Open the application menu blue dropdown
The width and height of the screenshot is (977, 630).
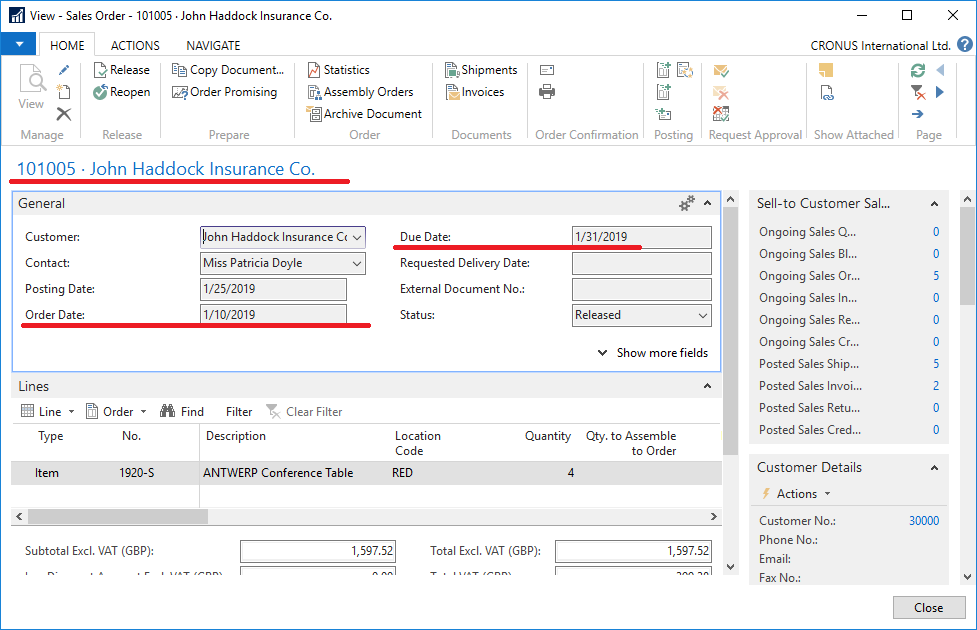(19, 44)
